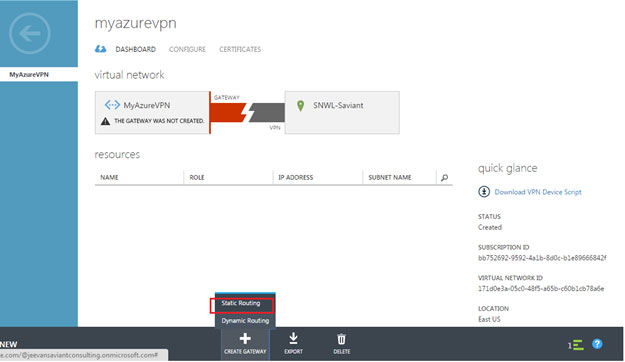Click the NEW button in bottom bar
Viewport: 625px width, 362px height.
(x=9, y=344)
